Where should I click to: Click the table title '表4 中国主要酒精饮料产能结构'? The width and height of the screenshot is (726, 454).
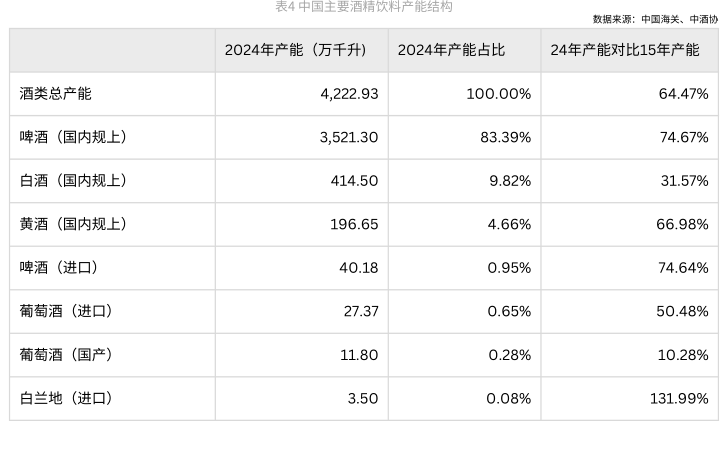[363, 7]
